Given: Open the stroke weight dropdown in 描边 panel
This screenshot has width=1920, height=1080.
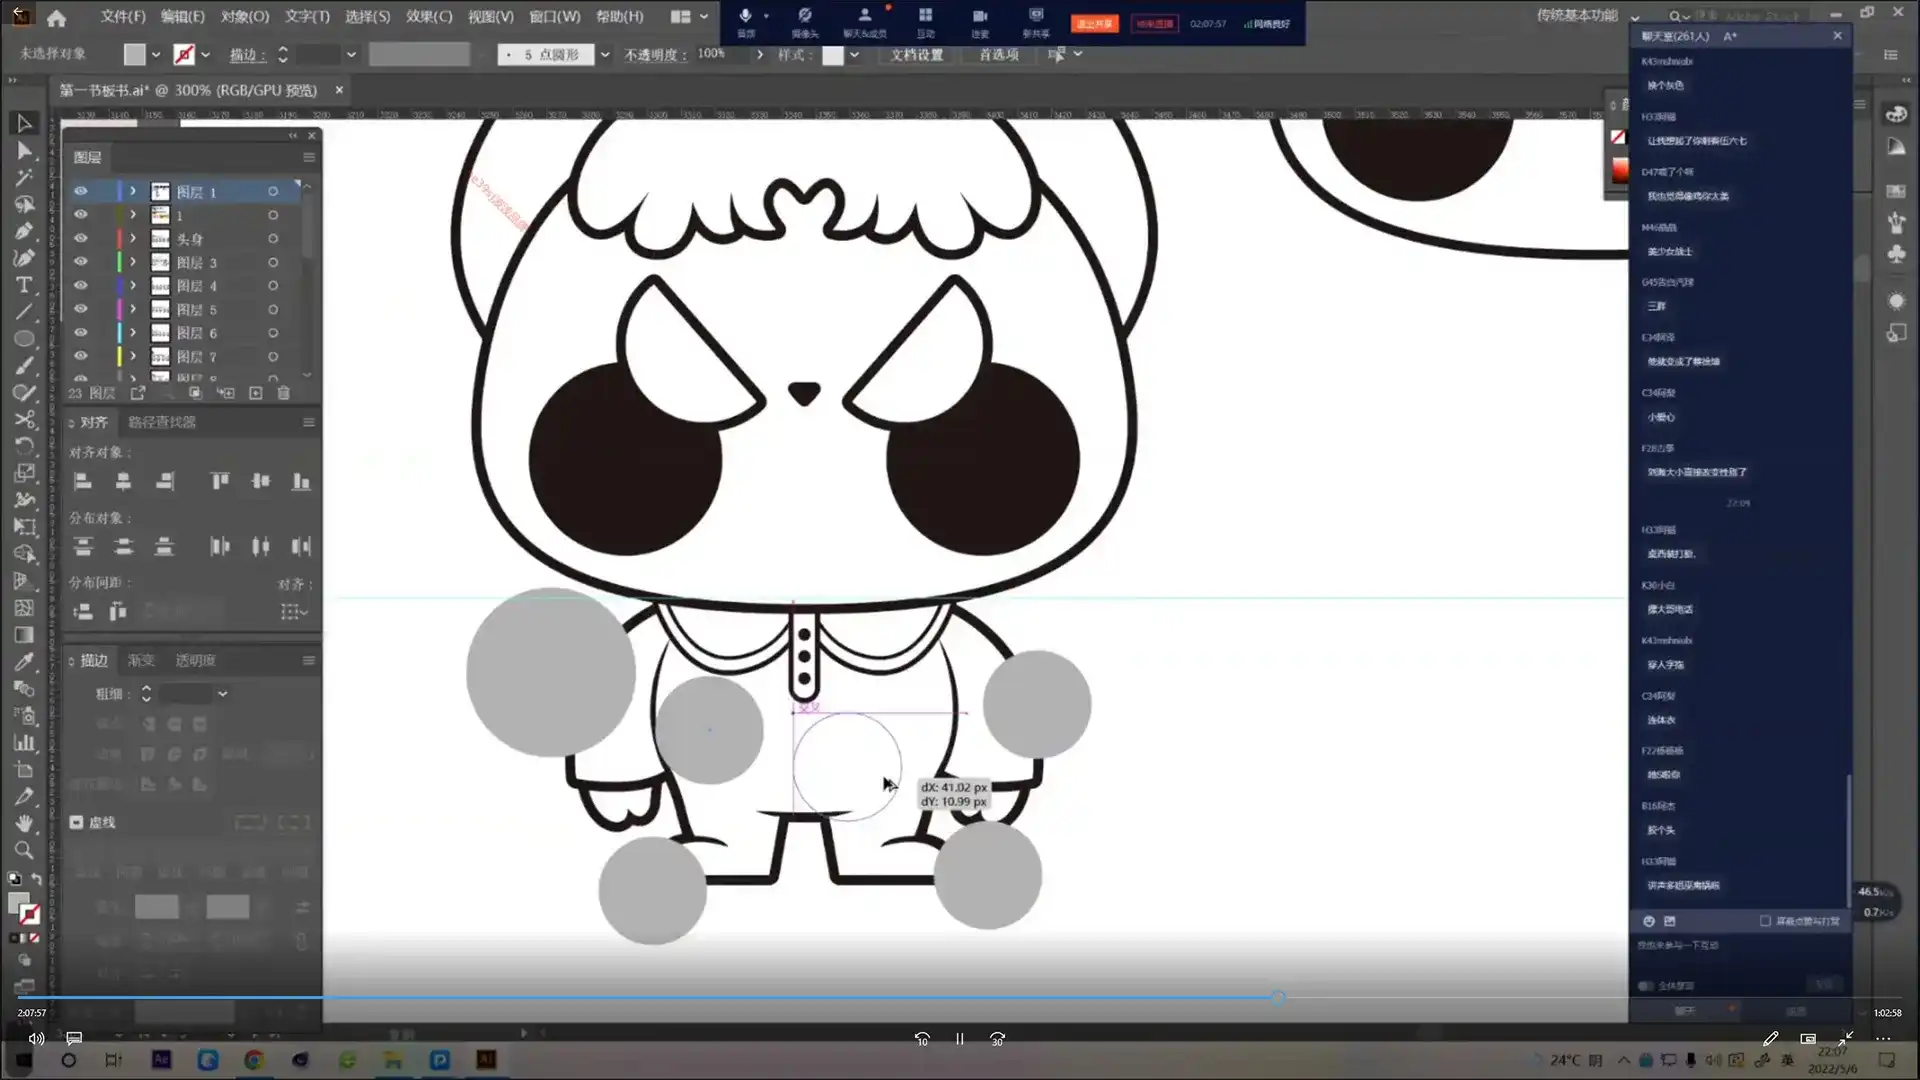Looking at the screenshot, I should tap(222, 693).
